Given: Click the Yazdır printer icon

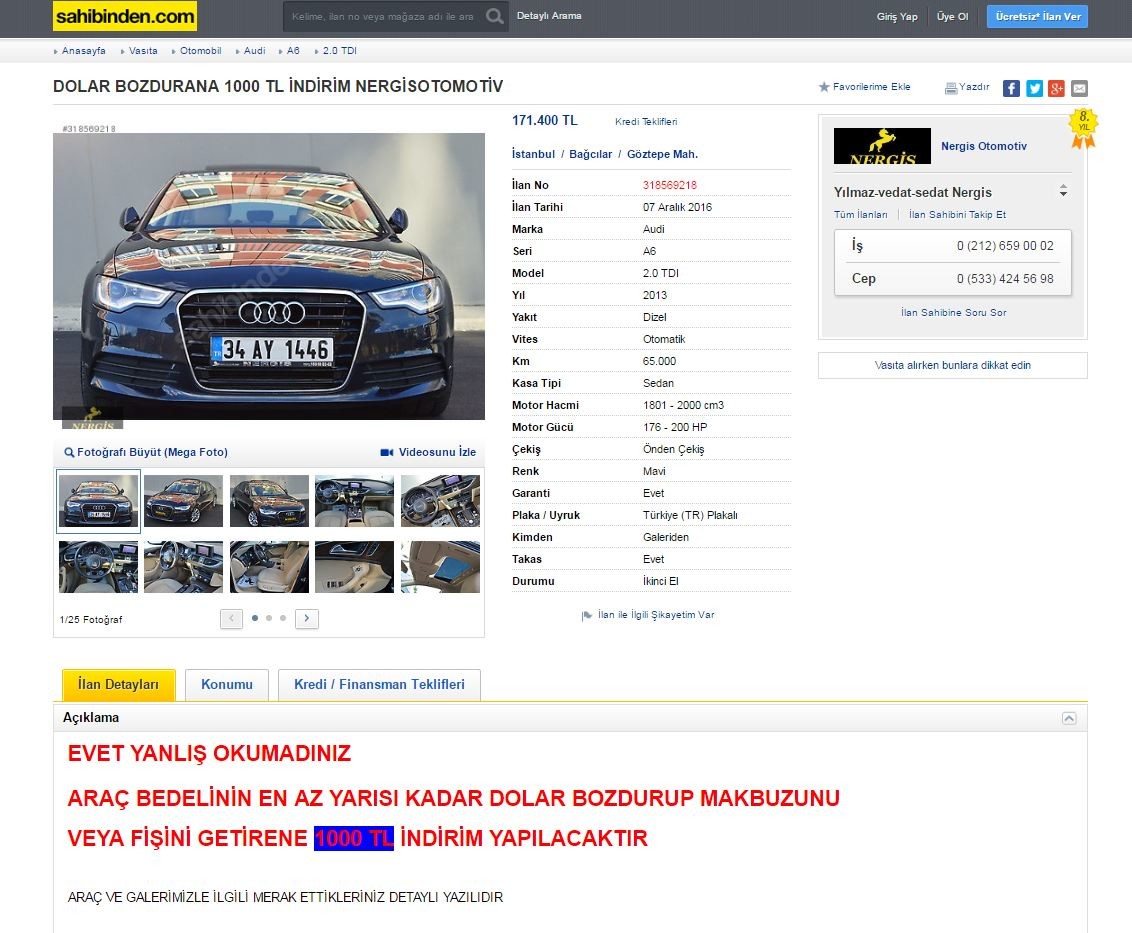Looking at the screenshot, I should 951,88.
